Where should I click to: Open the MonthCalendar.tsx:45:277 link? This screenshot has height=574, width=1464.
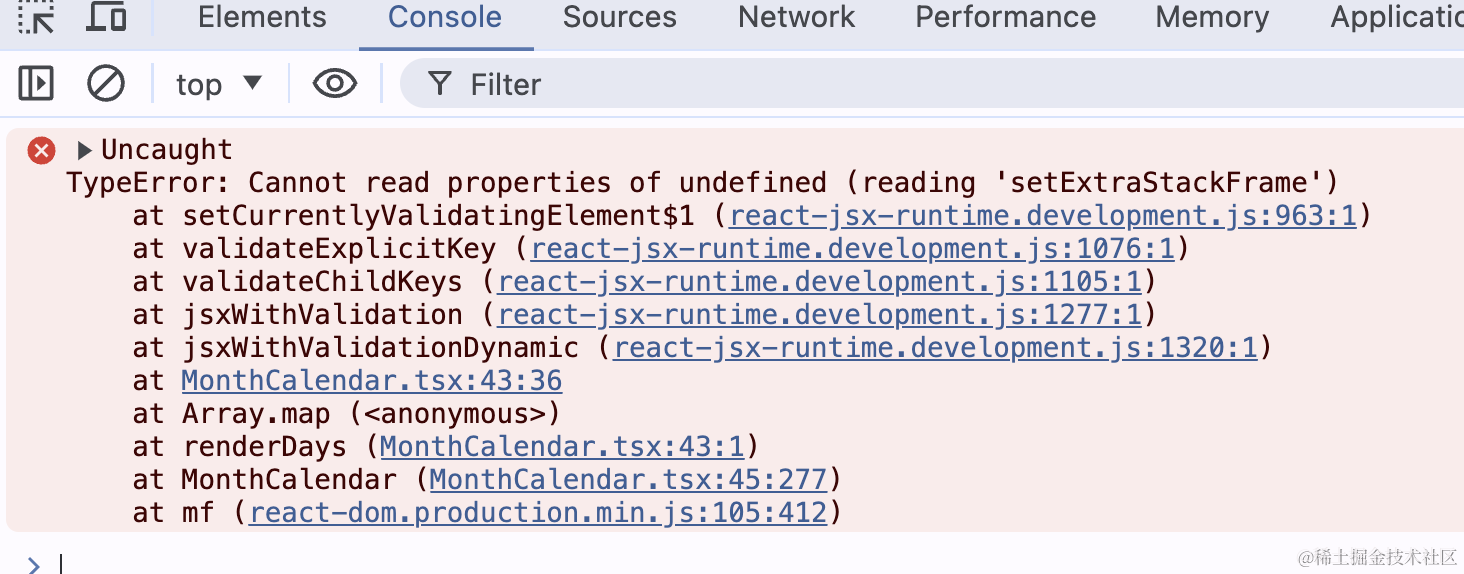[629, 480]
